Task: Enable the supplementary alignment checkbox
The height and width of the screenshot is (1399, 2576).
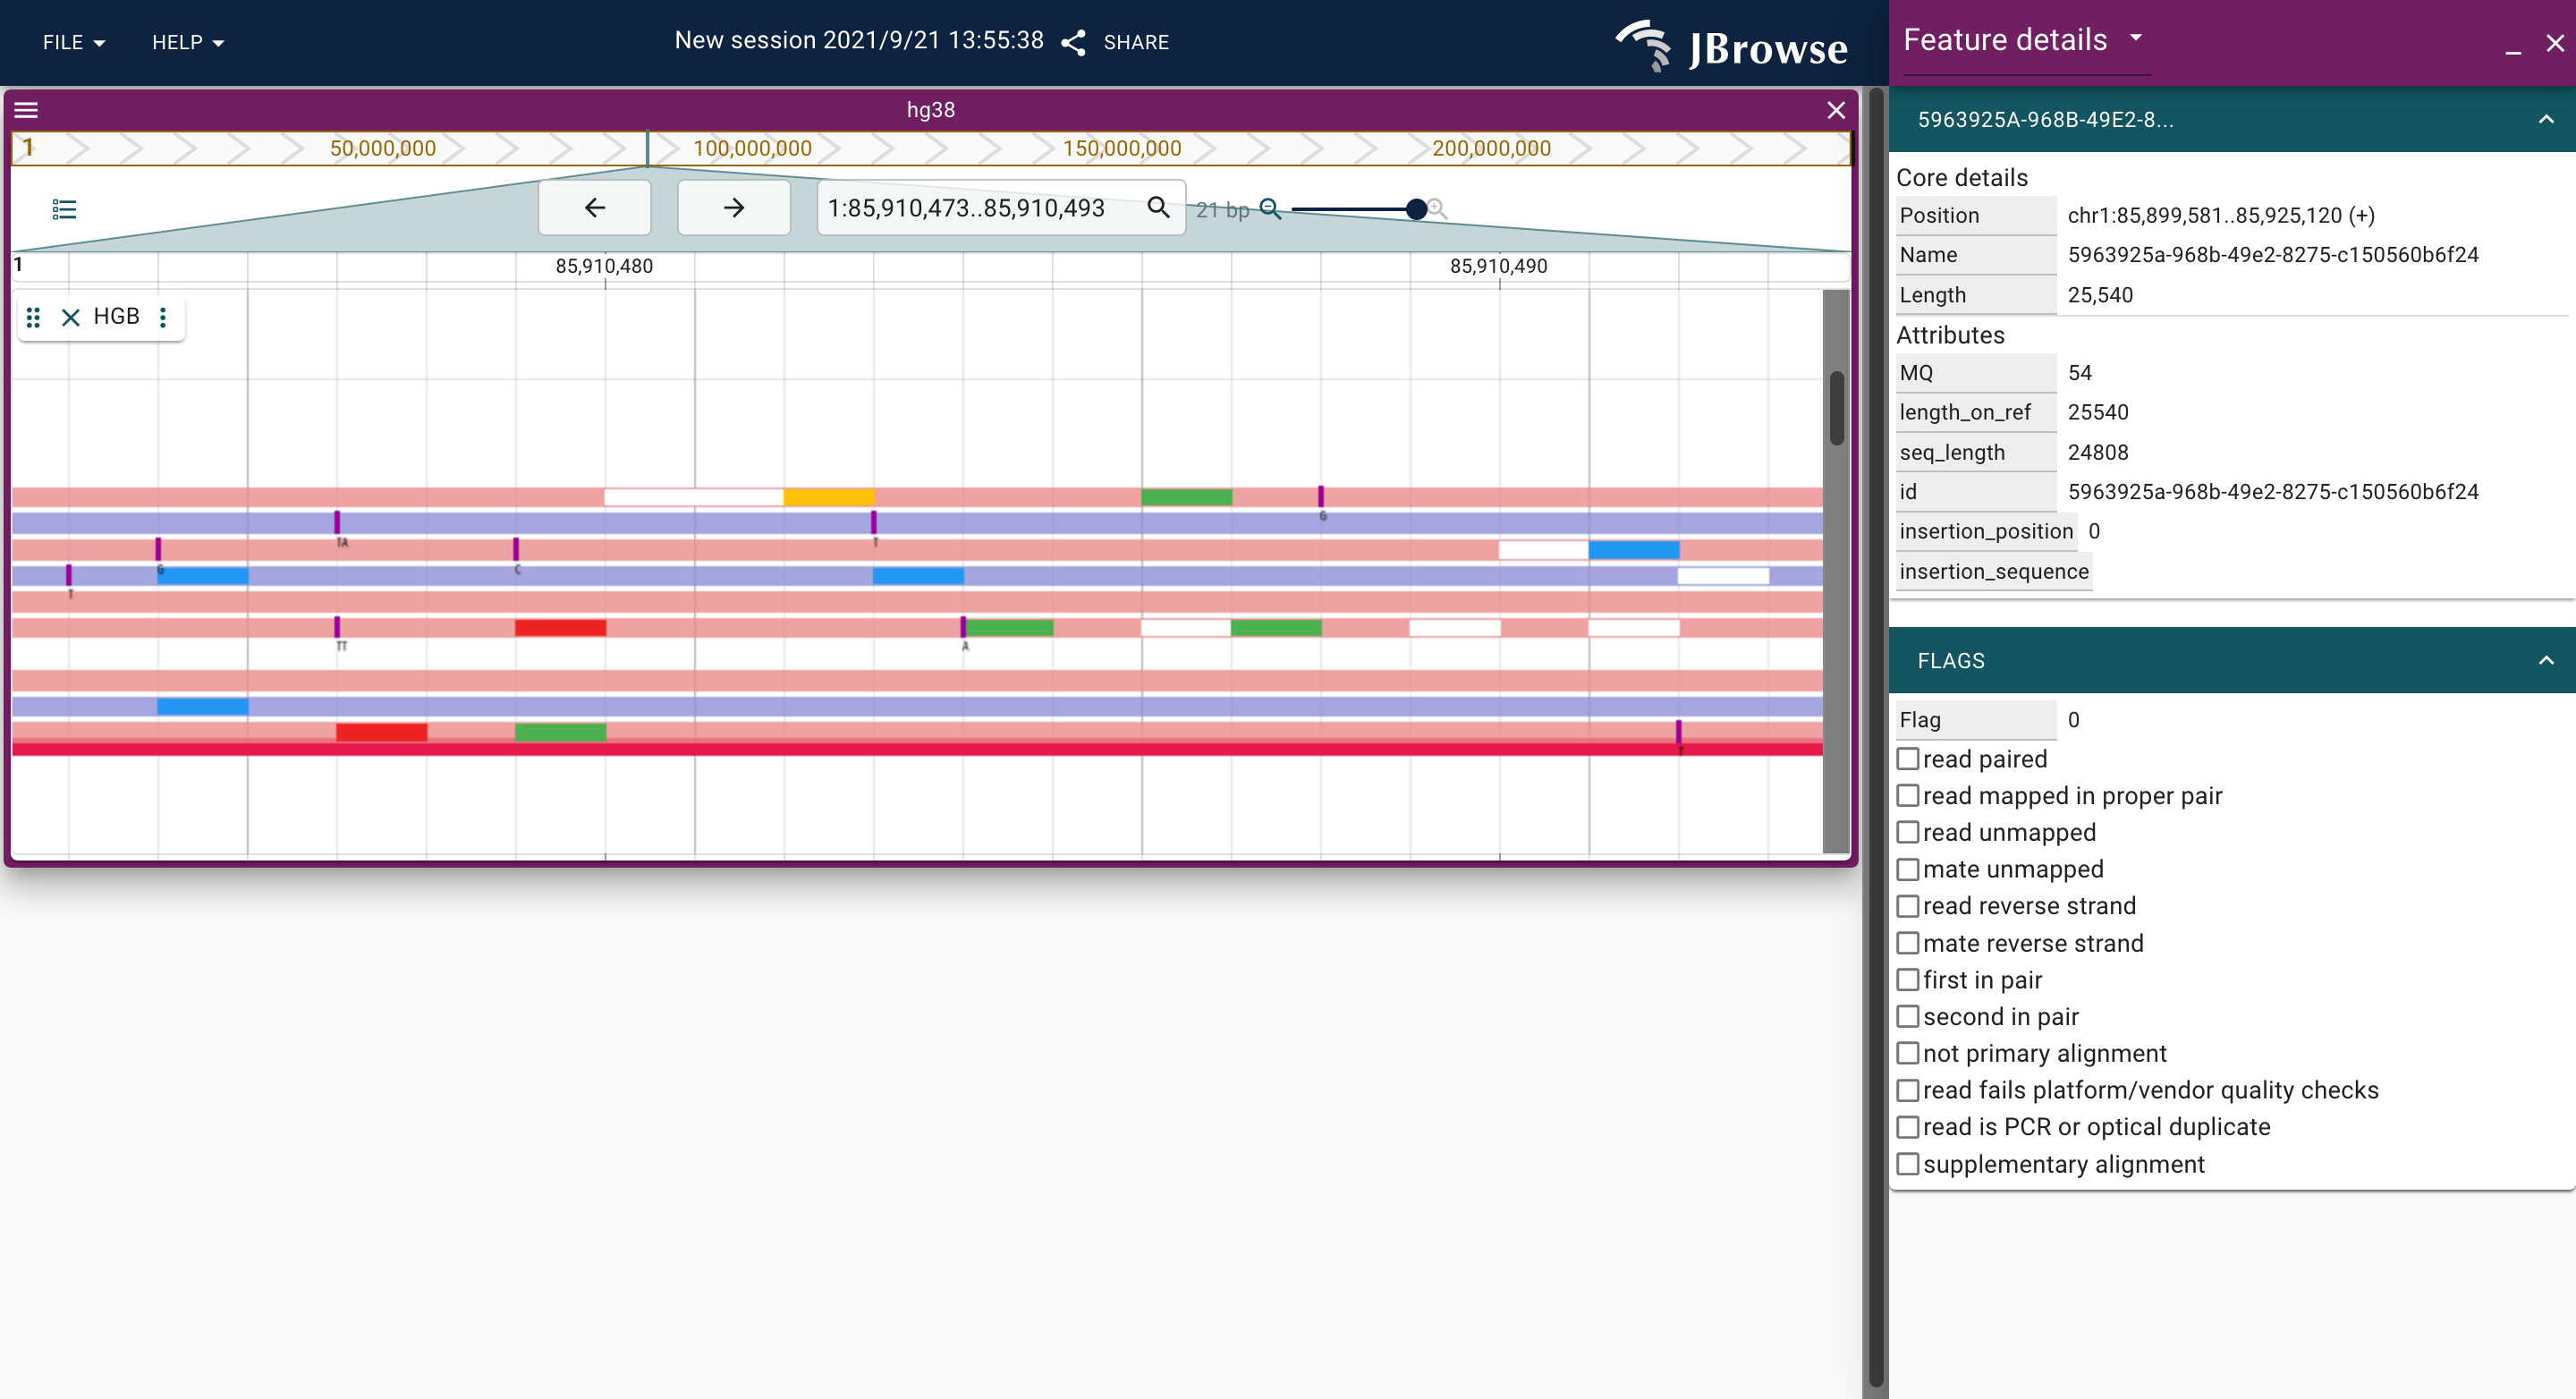Action: point(1907,1164)
